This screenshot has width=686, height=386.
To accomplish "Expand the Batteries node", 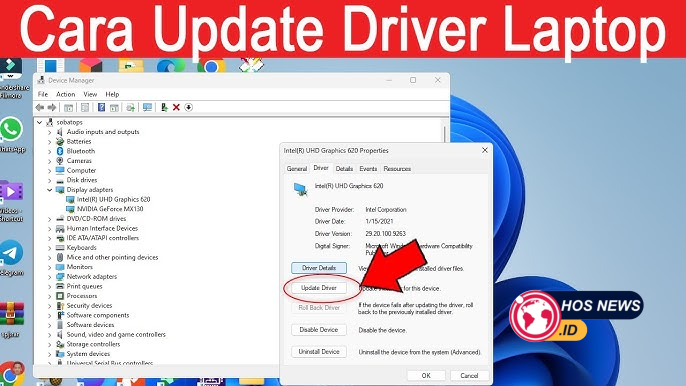I will tap(49, 141).
